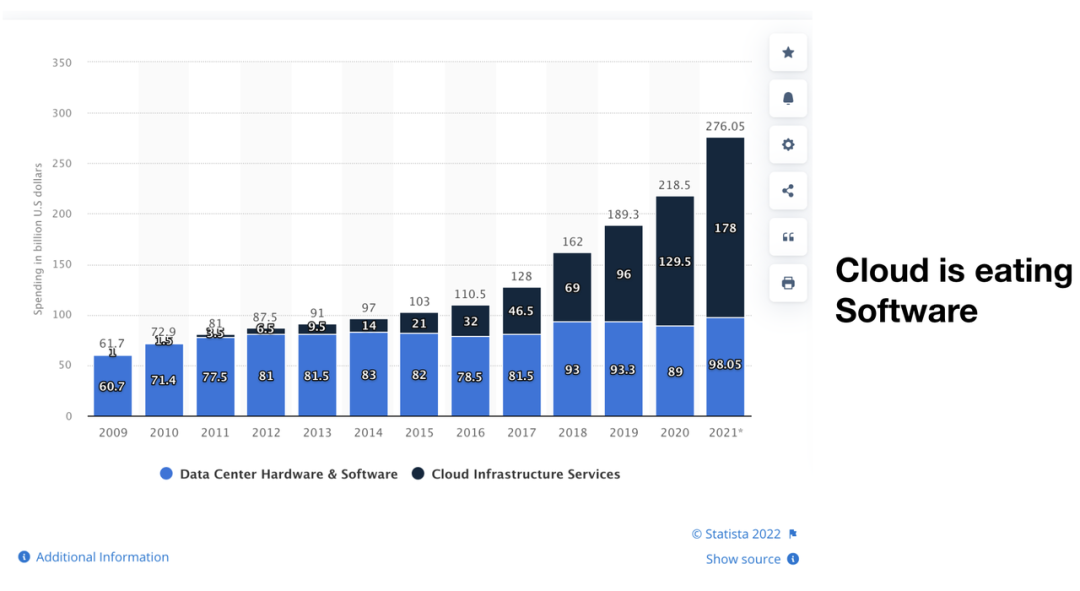Click the Show source link

tap(743, 559)
